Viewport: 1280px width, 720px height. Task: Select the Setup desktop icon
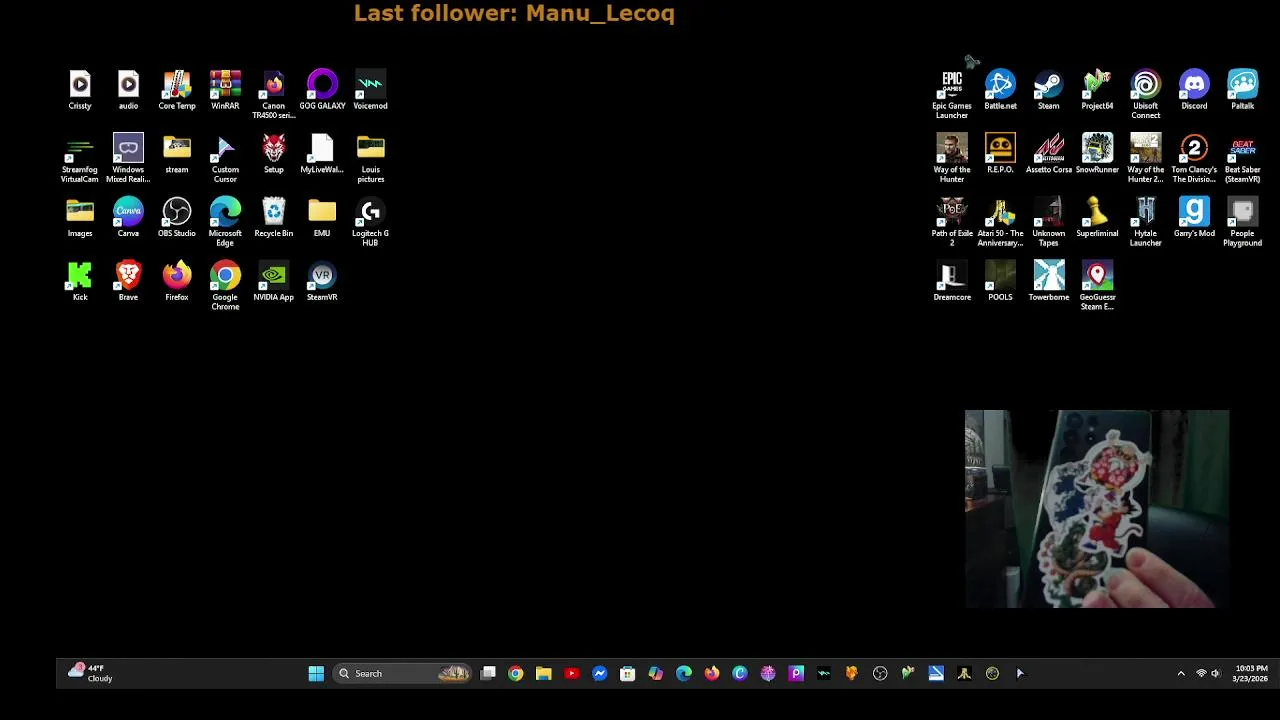pos(273,154)
